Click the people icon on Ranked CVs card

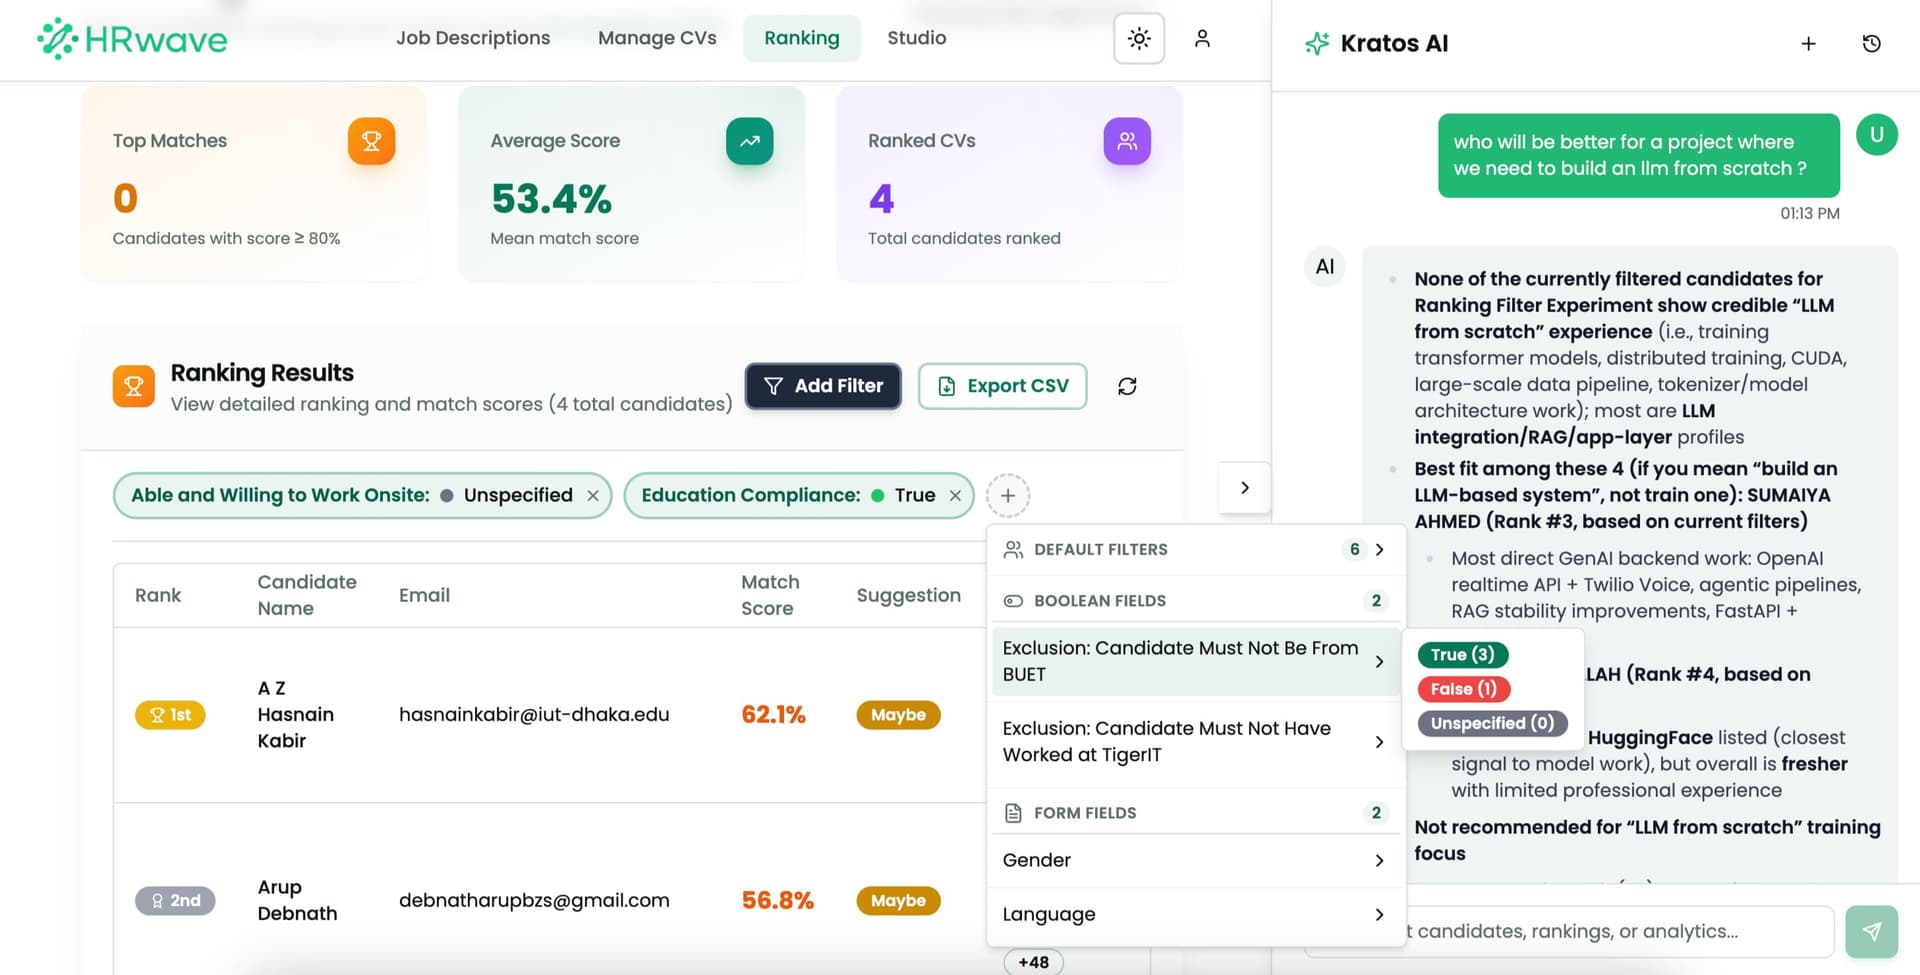1127,141
